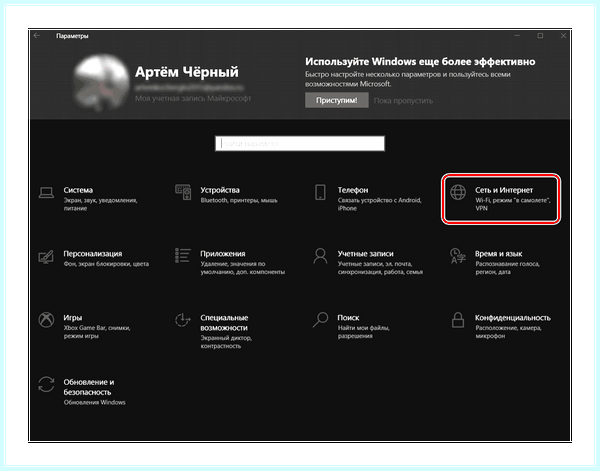Open the Конфиденциальность heading
600x471 pixels.
click(x=513, y=318)
